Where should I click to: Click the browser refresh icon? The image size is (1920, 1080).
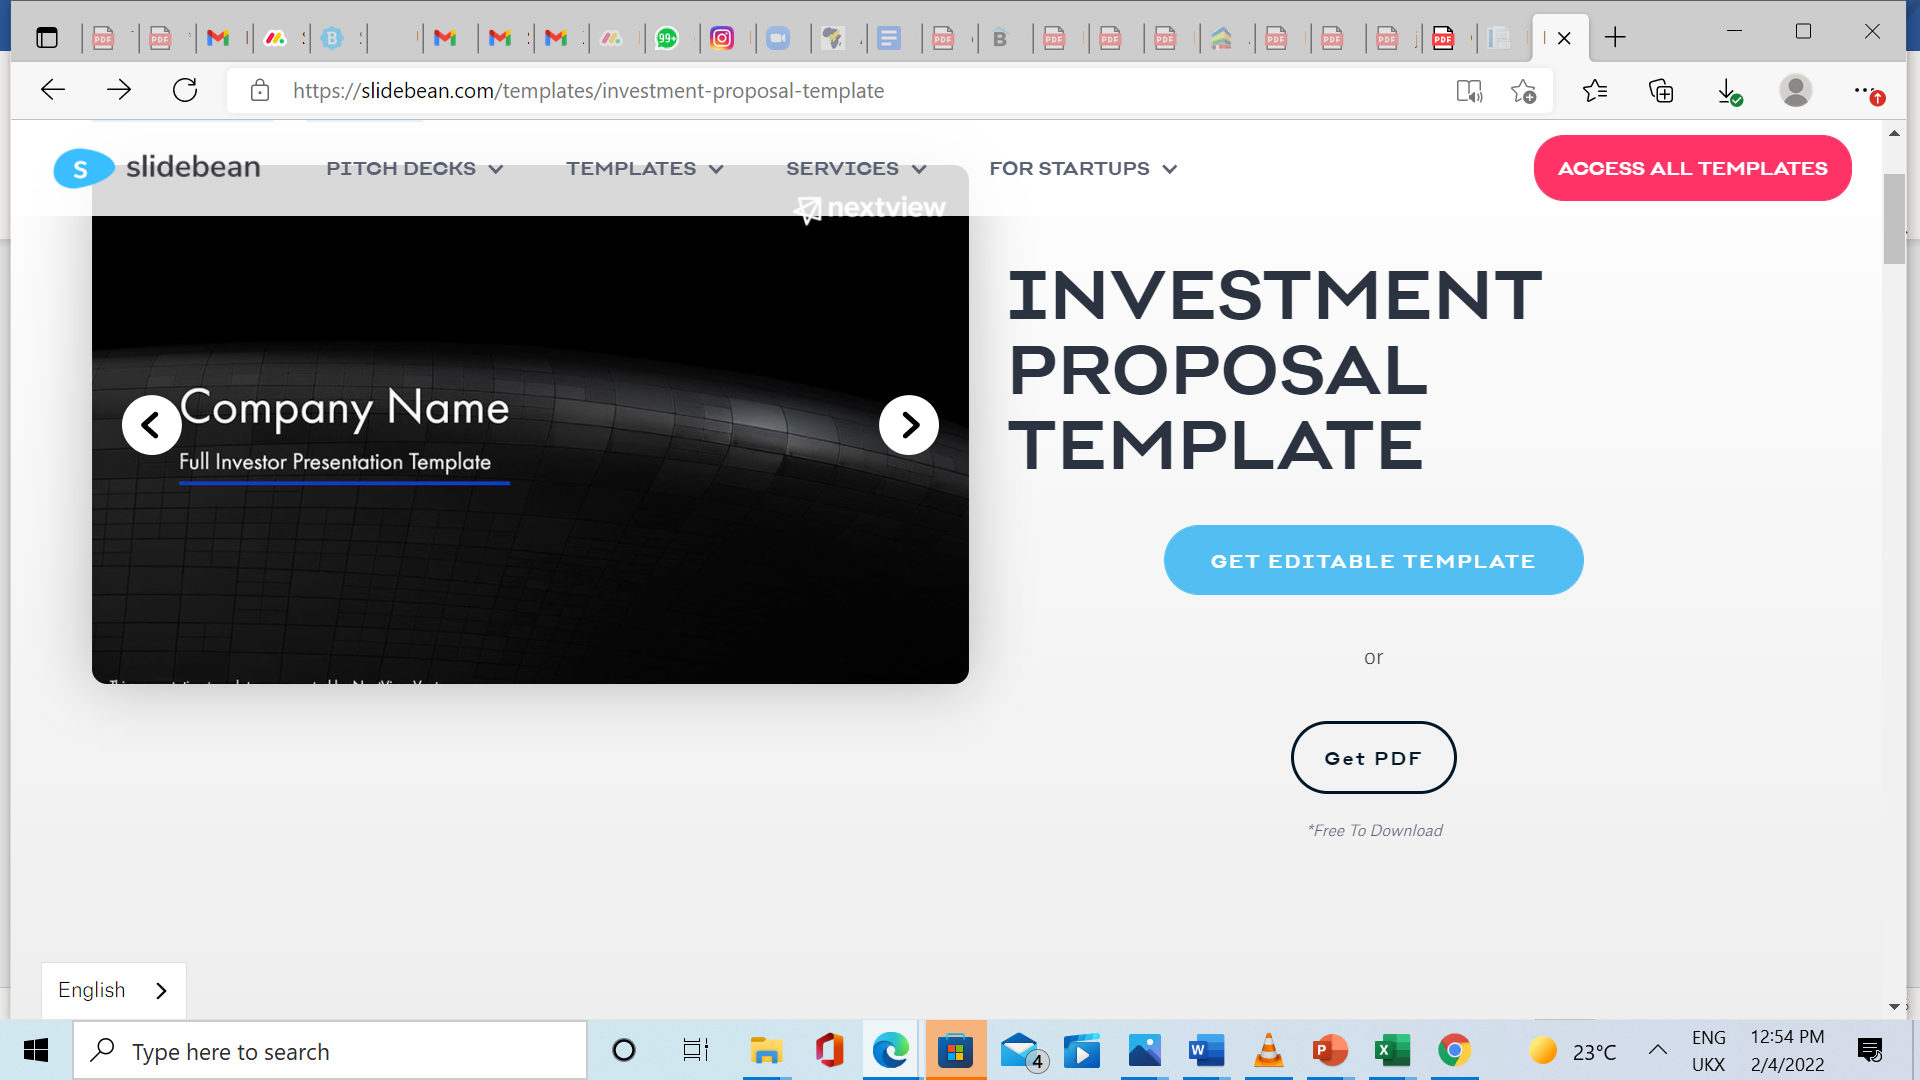[x=185, y=91]
